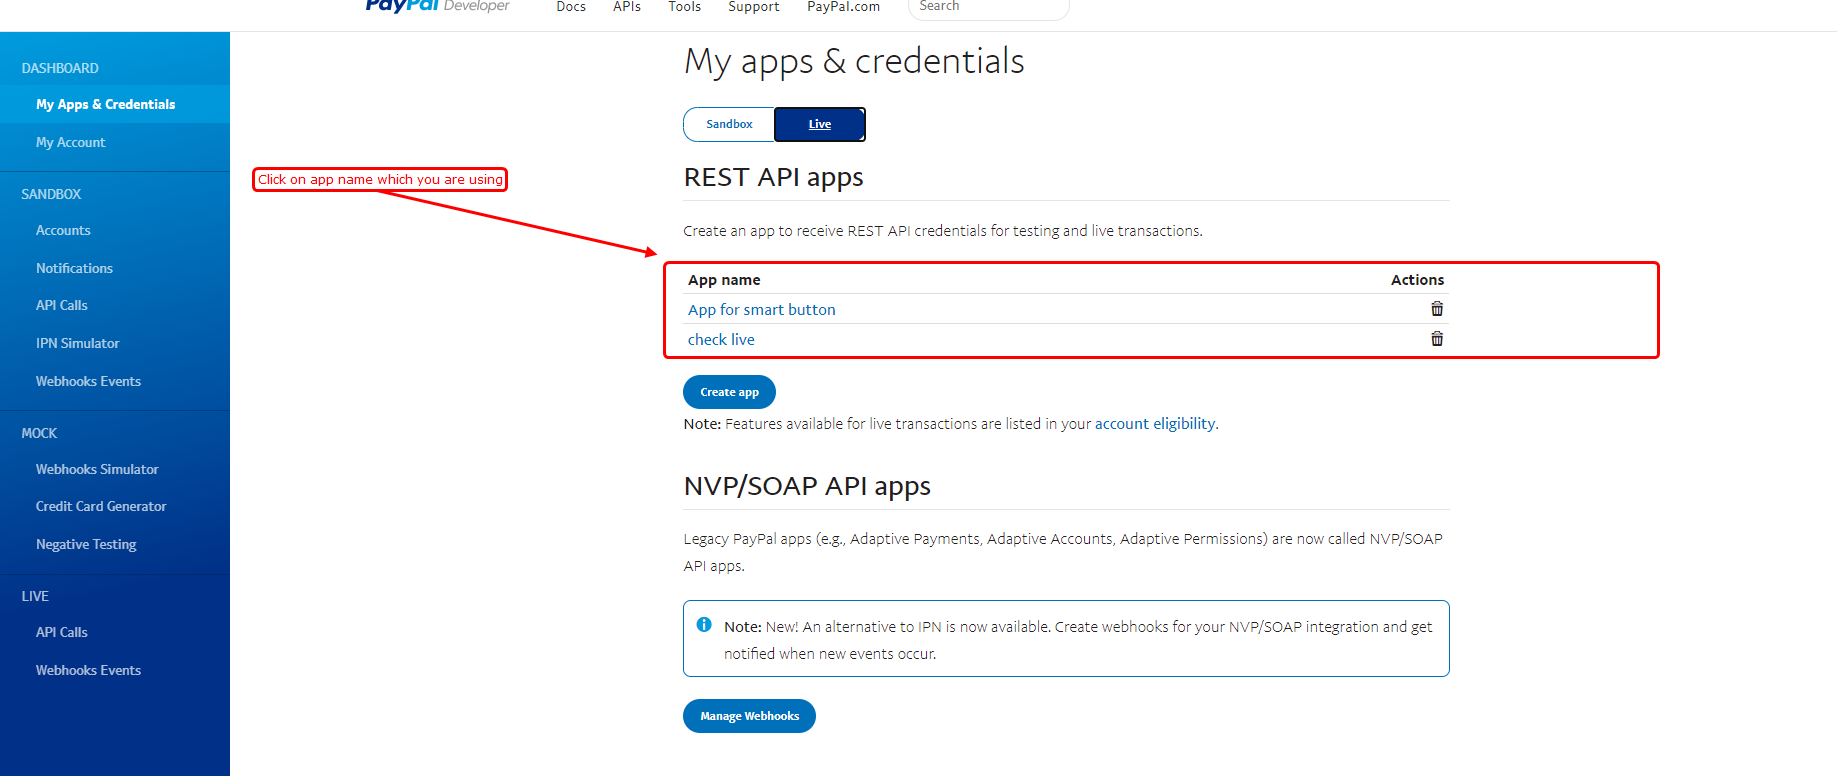Screen dimensions: 1837x776
Task: Open the IPN Simulator
Action: (78, 343)
